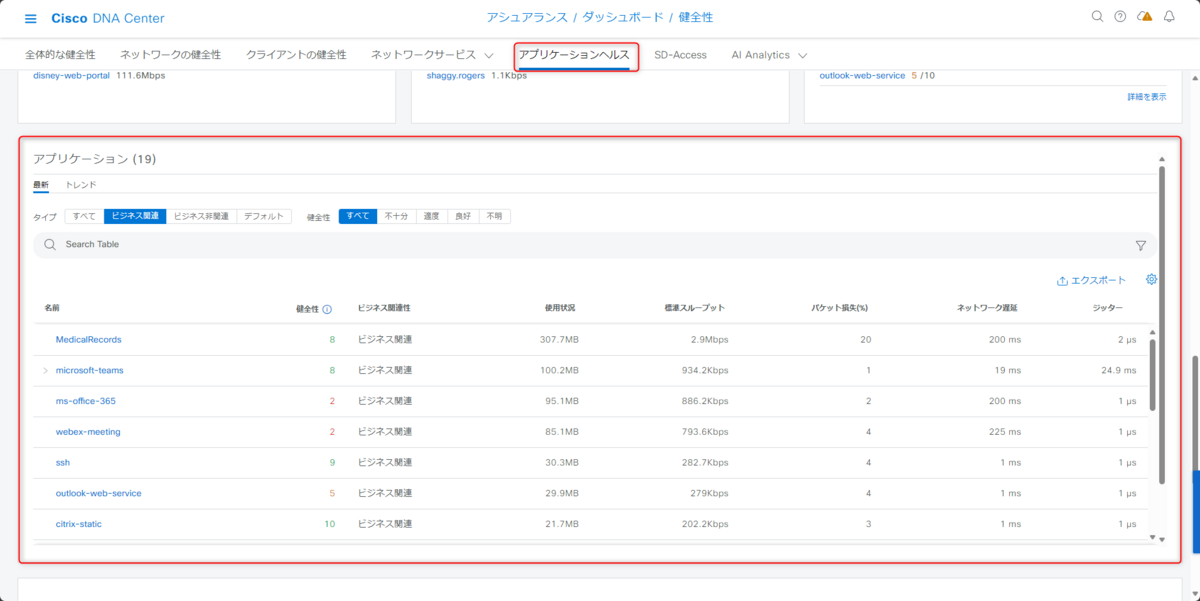
Task: Open the help question mark icon
Action: coord(1120,17)
